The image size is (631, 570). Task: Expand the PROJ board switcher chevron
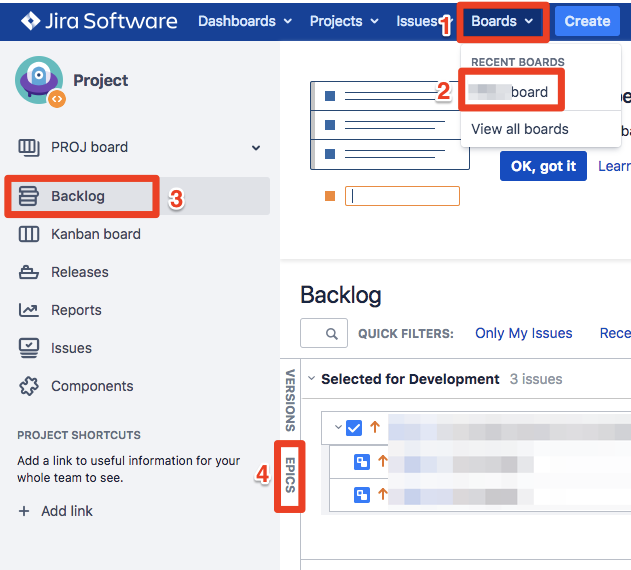[256, 148]
